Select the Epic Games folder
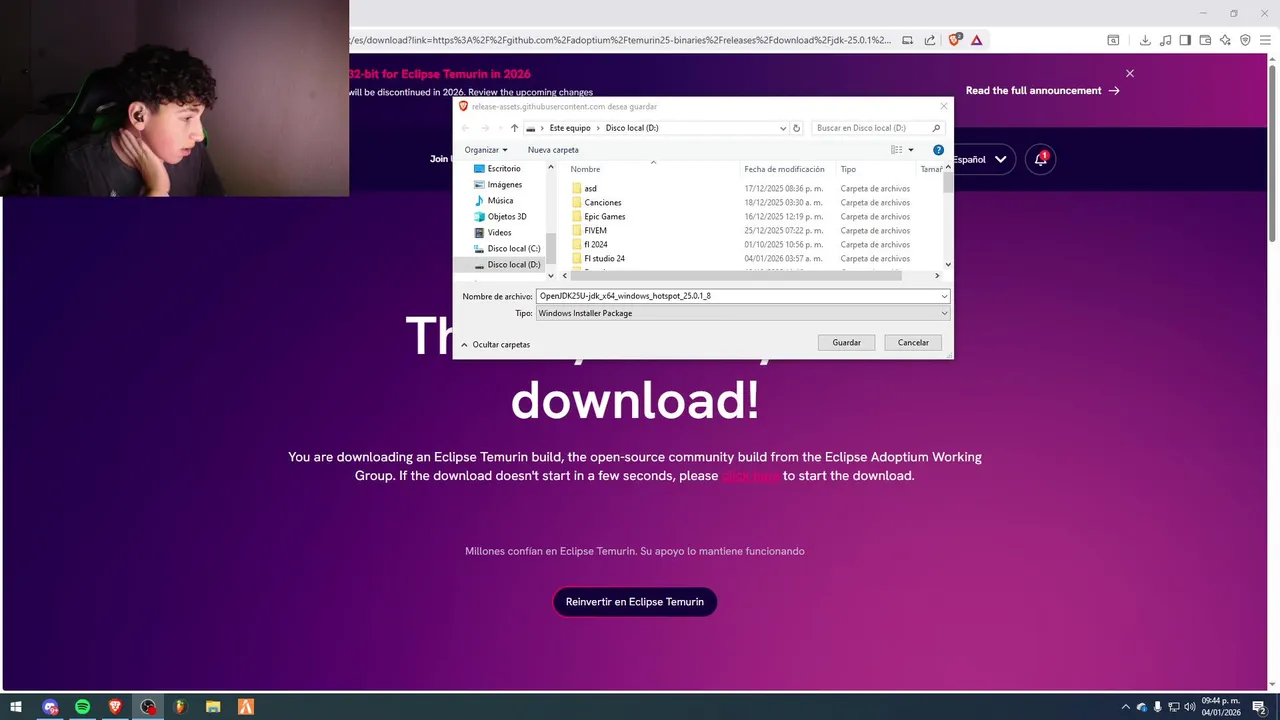This screenshot has width=1280, height=720. (x=604, y=217)
